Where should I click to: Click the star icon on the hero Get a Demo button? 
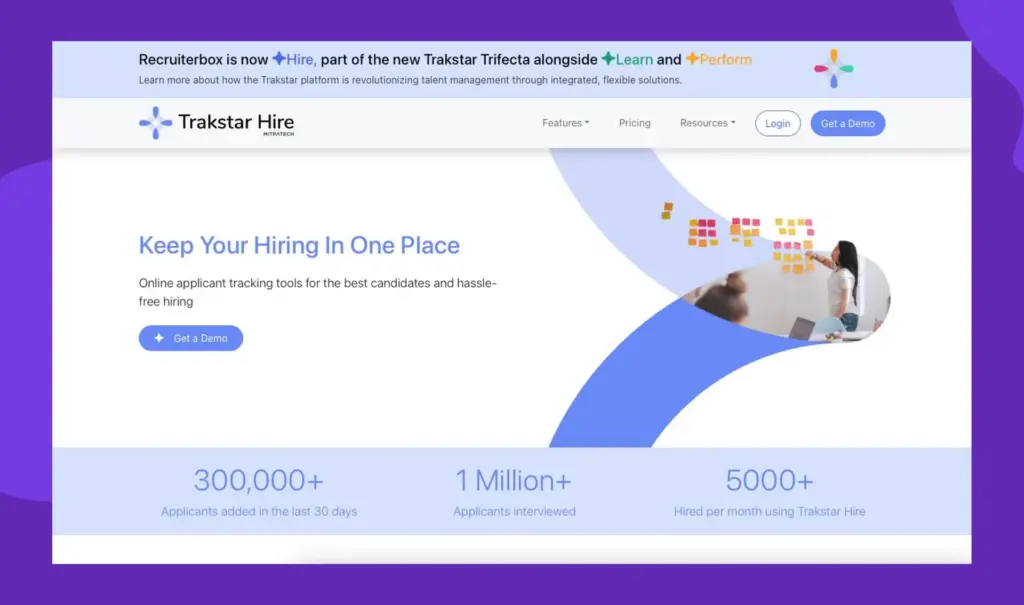coord(159,338)
